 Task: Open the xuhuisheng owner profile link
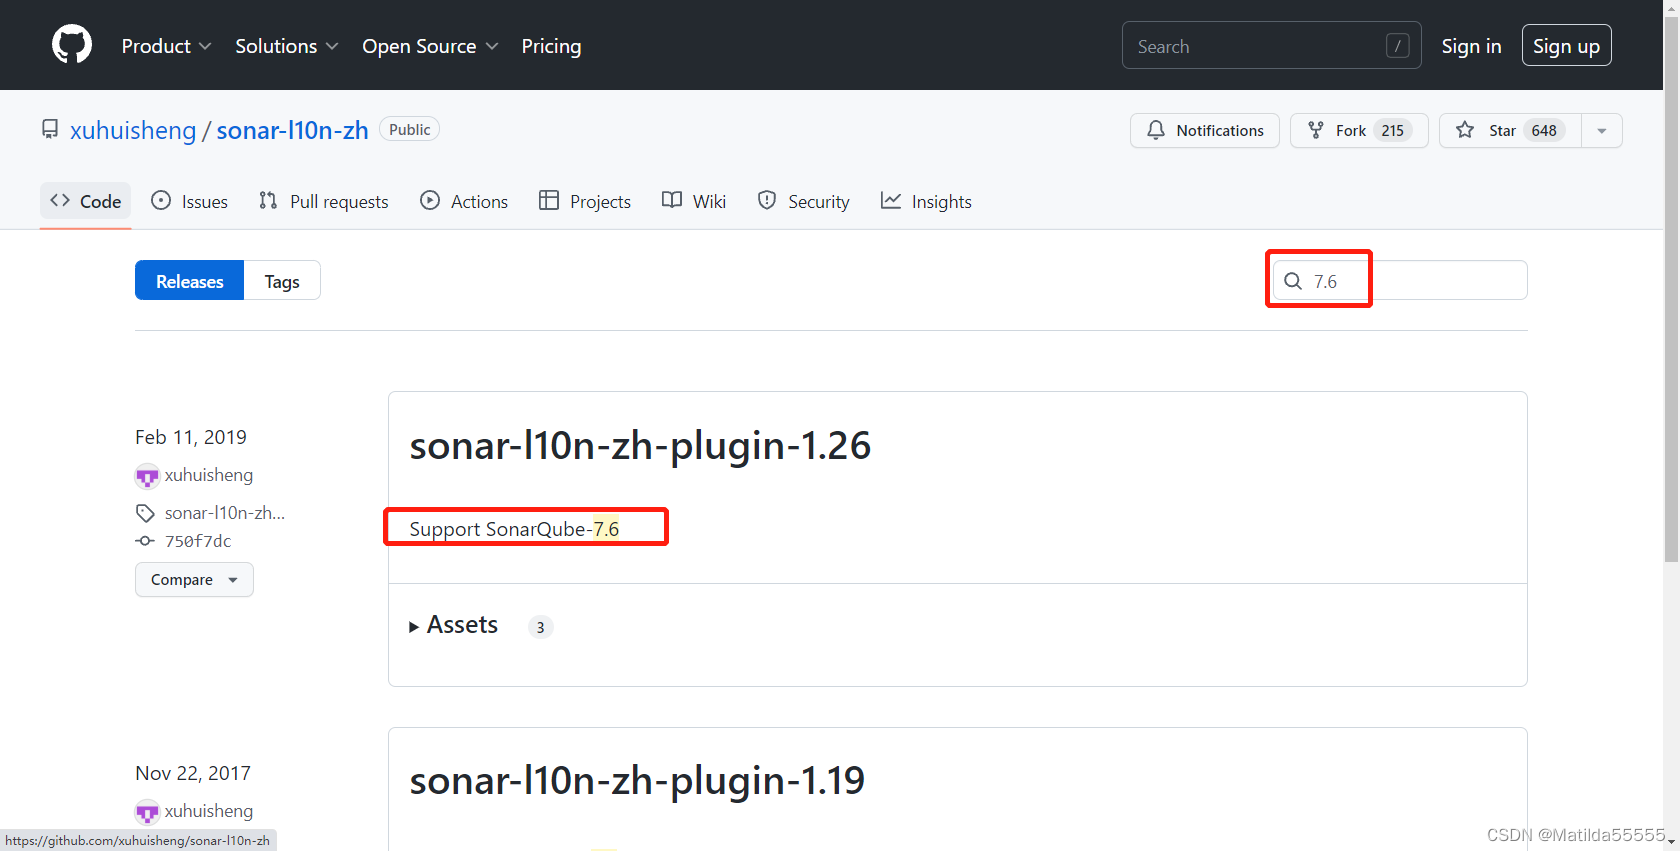tap(133, 130)
